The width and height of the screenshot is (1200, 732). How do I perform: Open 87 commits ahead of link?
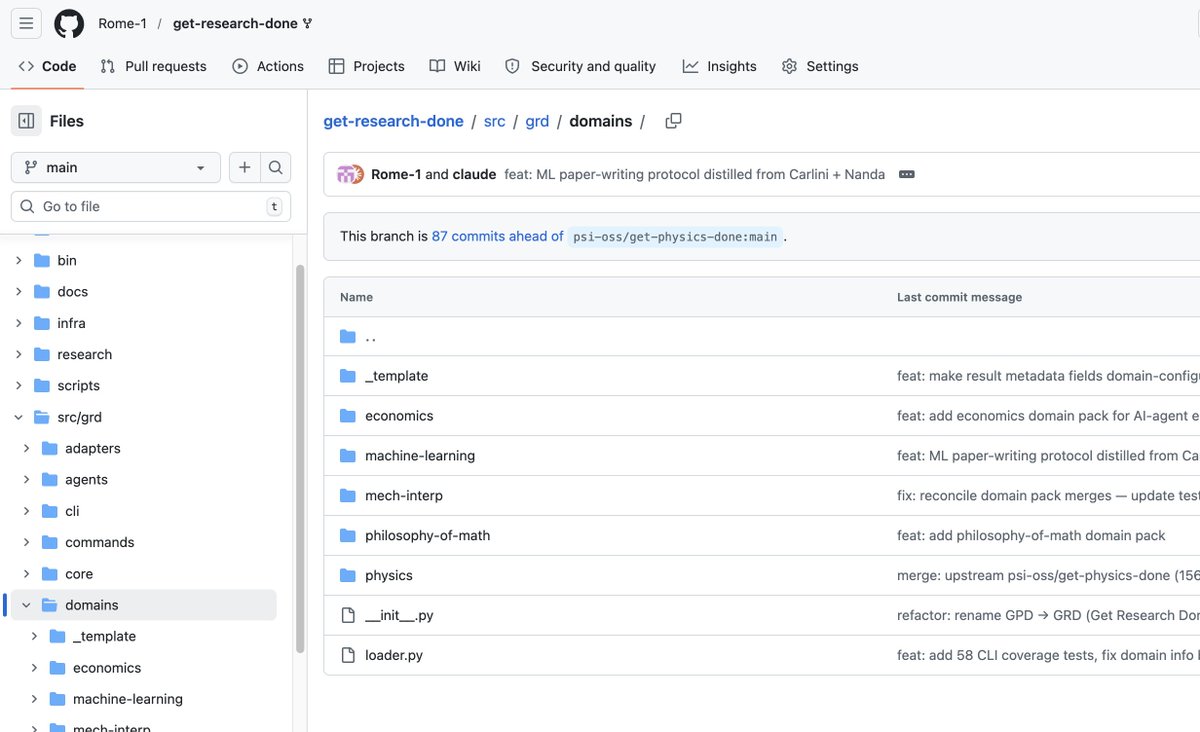click(x=497, y=236)
